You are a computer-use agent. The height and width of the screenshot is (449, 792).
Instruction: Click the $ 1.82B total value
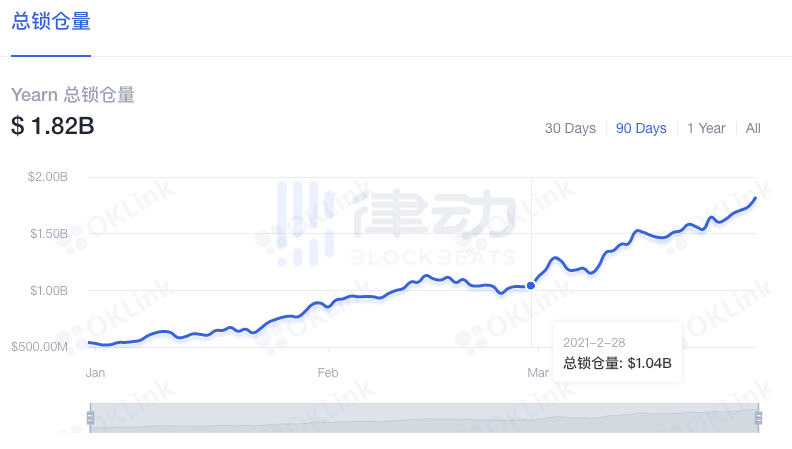pyautogui.click(x=53, y=126)
